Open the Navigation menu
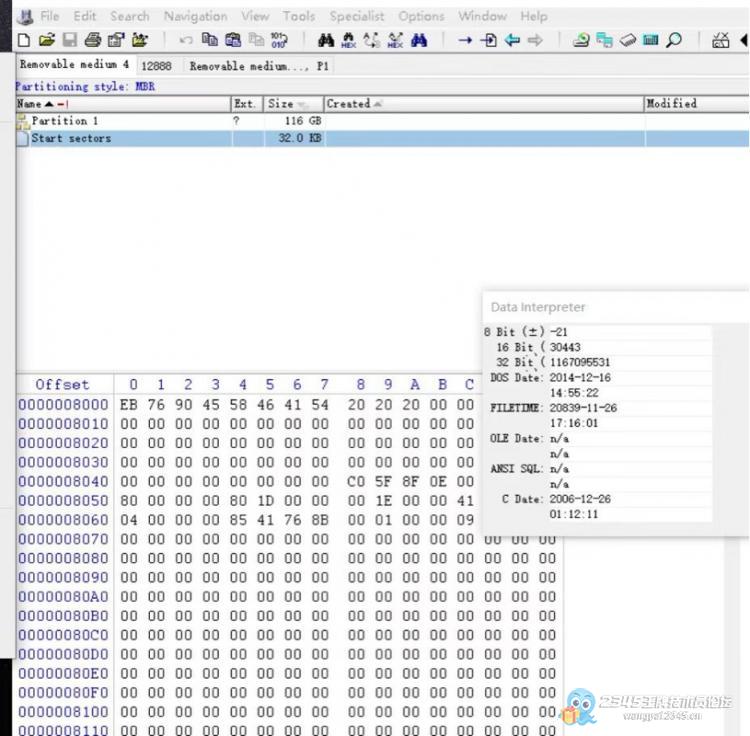Screen dimensions: 750x736 (195, 16)
